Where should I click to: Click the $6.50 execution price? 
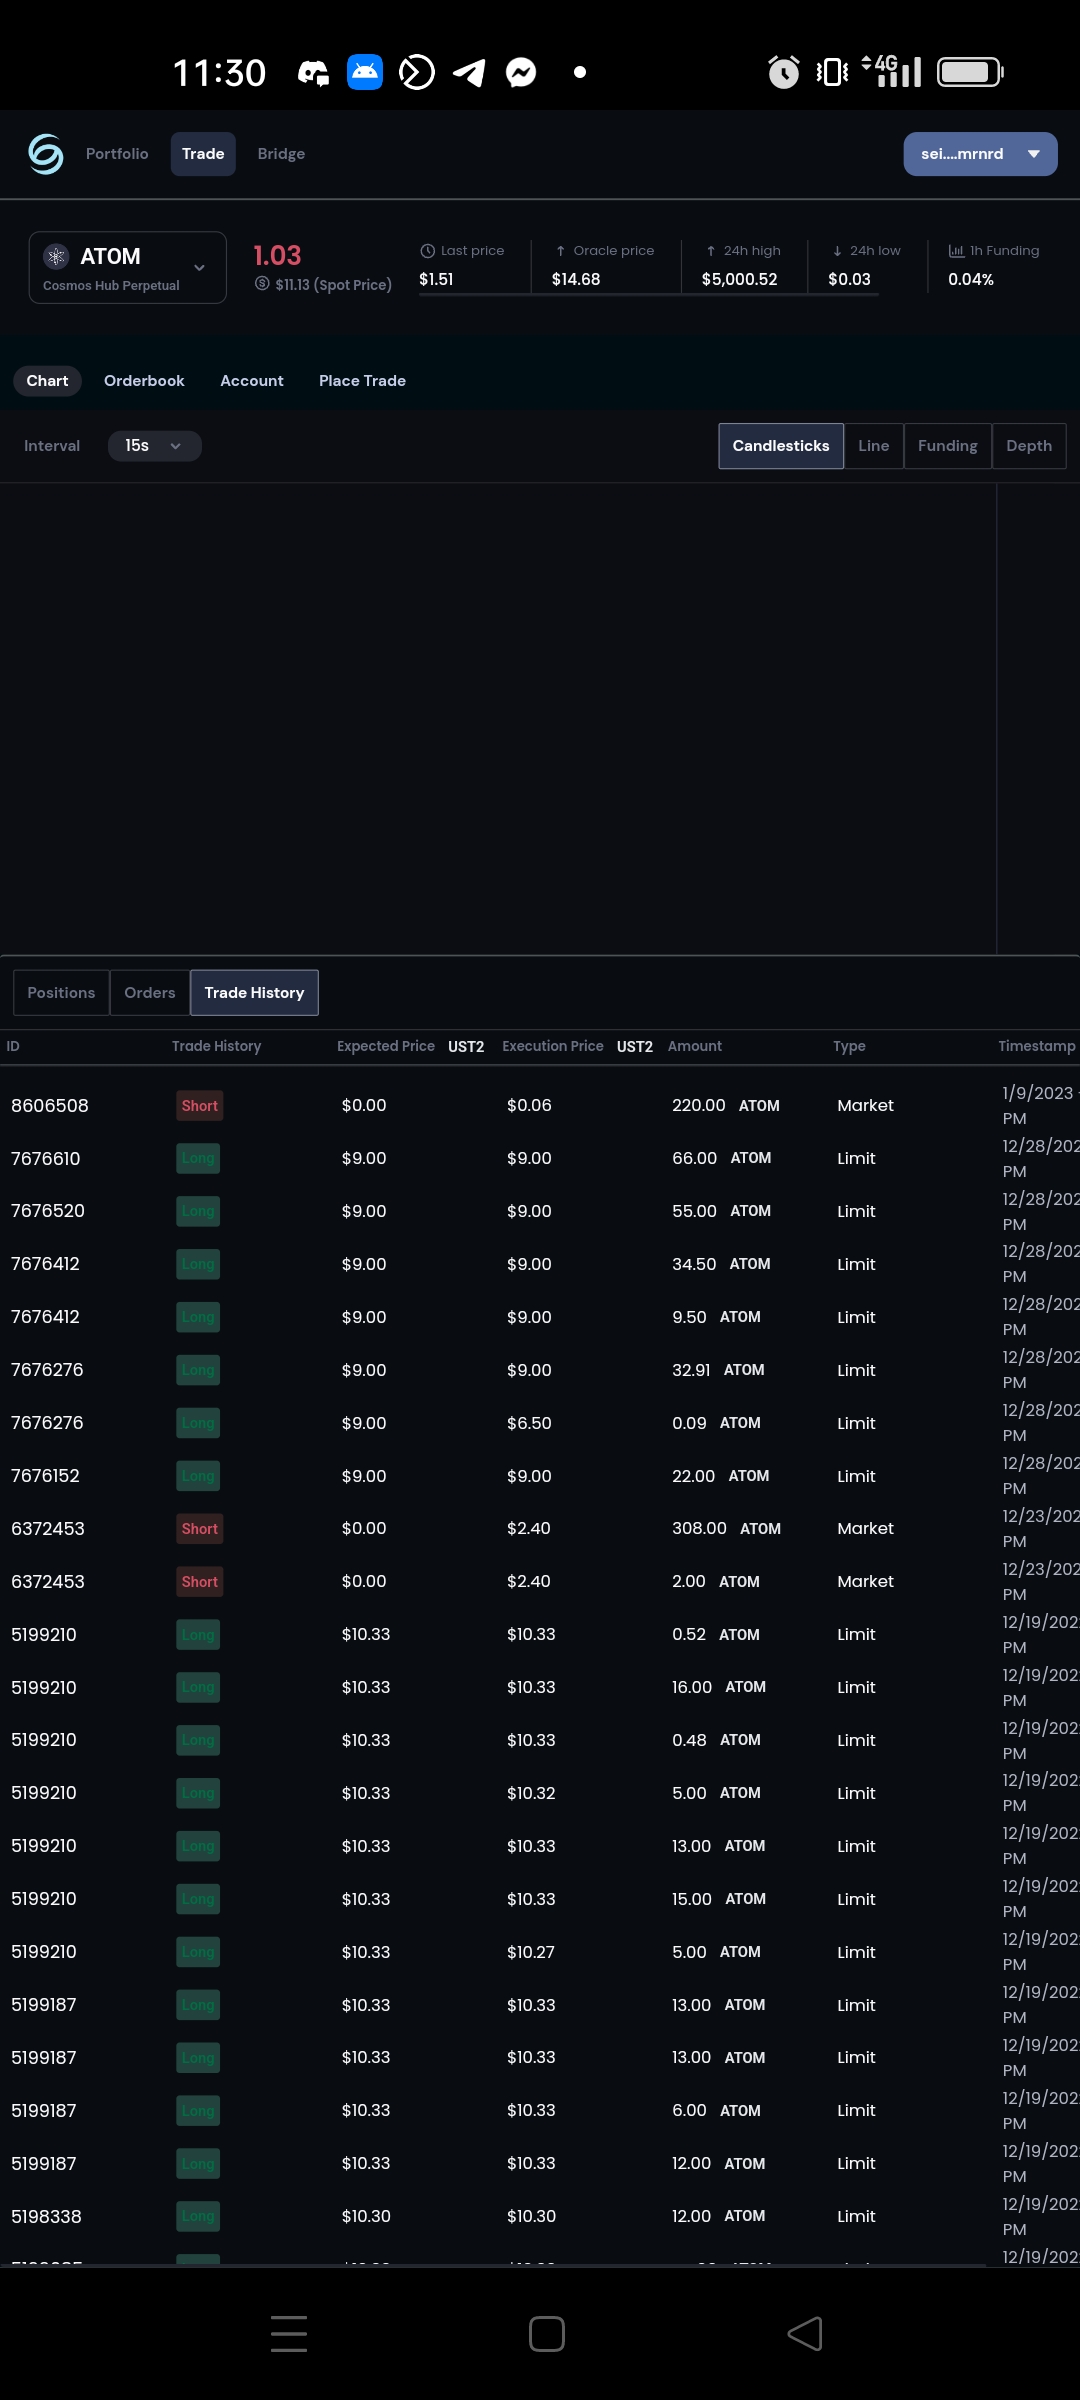(x=529, y=1423)
